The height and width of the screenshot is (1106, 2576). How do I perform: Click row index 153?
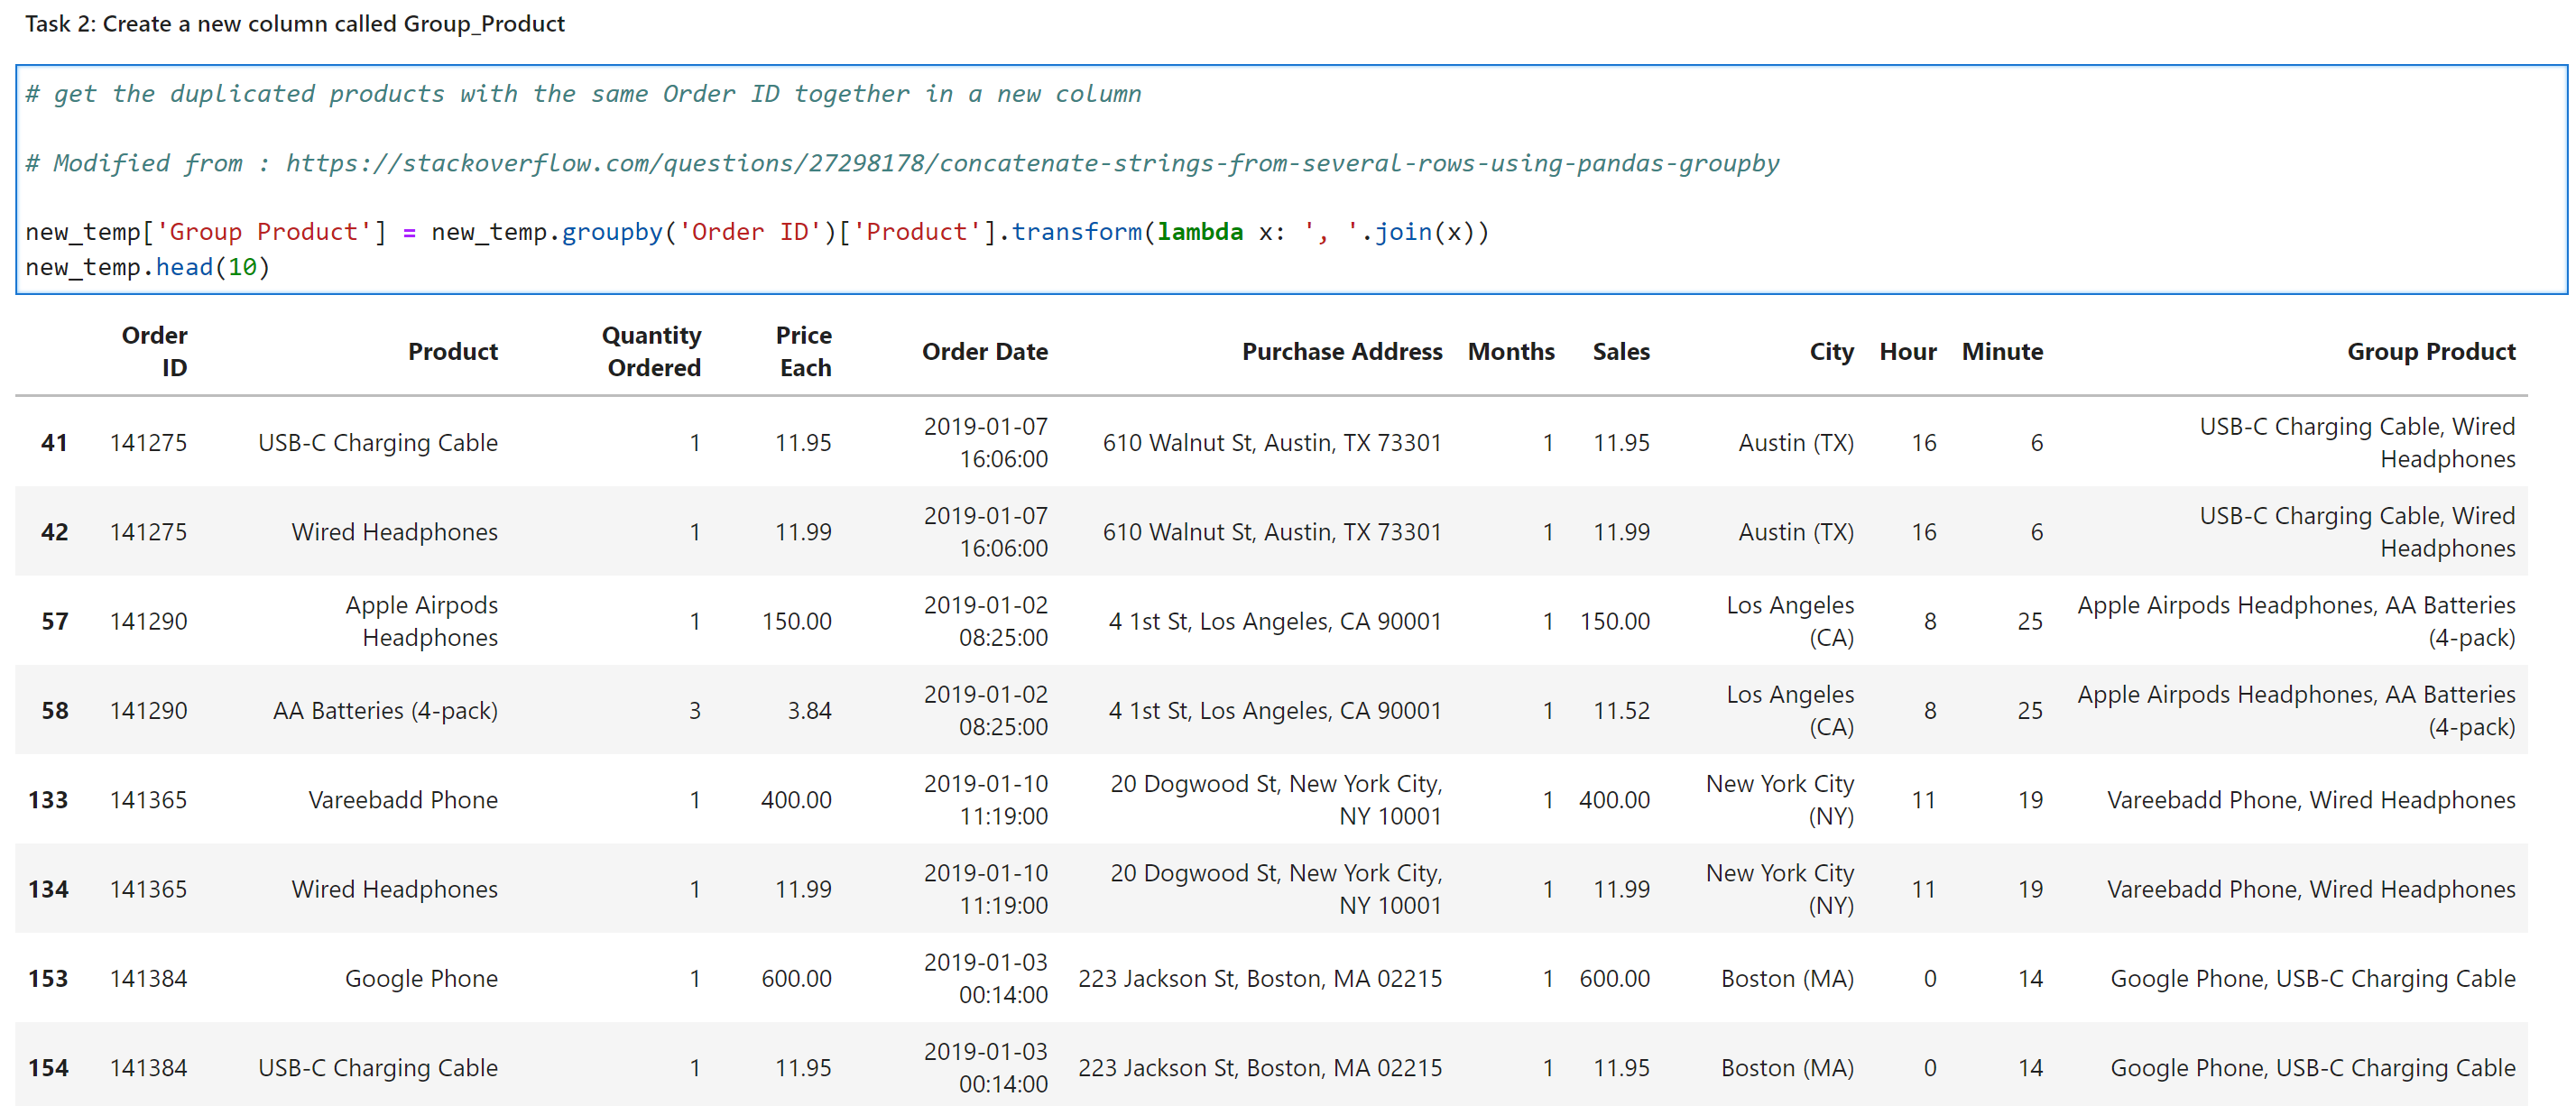[48, 978]
